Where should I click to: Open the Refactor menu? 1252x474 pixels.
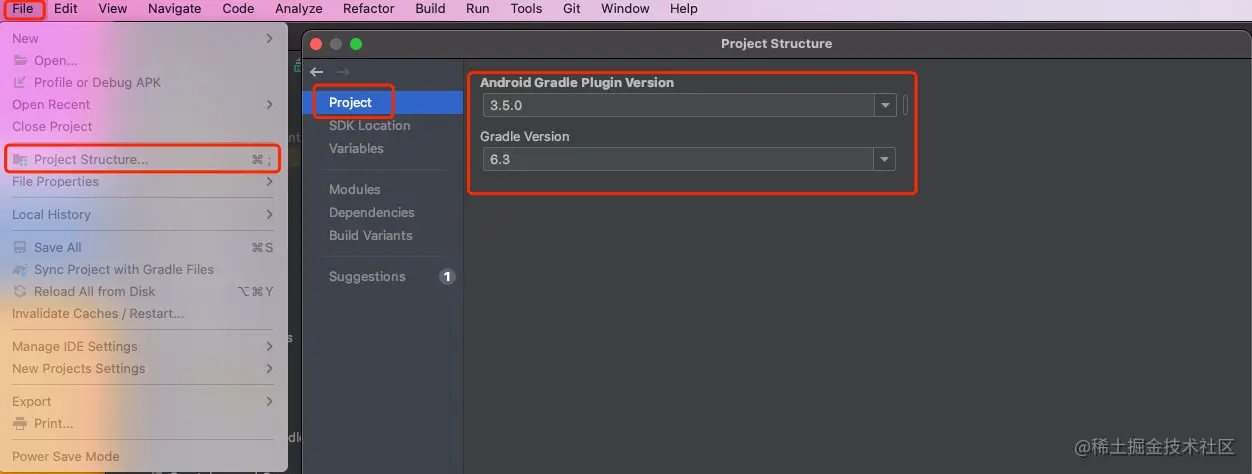[368, 9]
